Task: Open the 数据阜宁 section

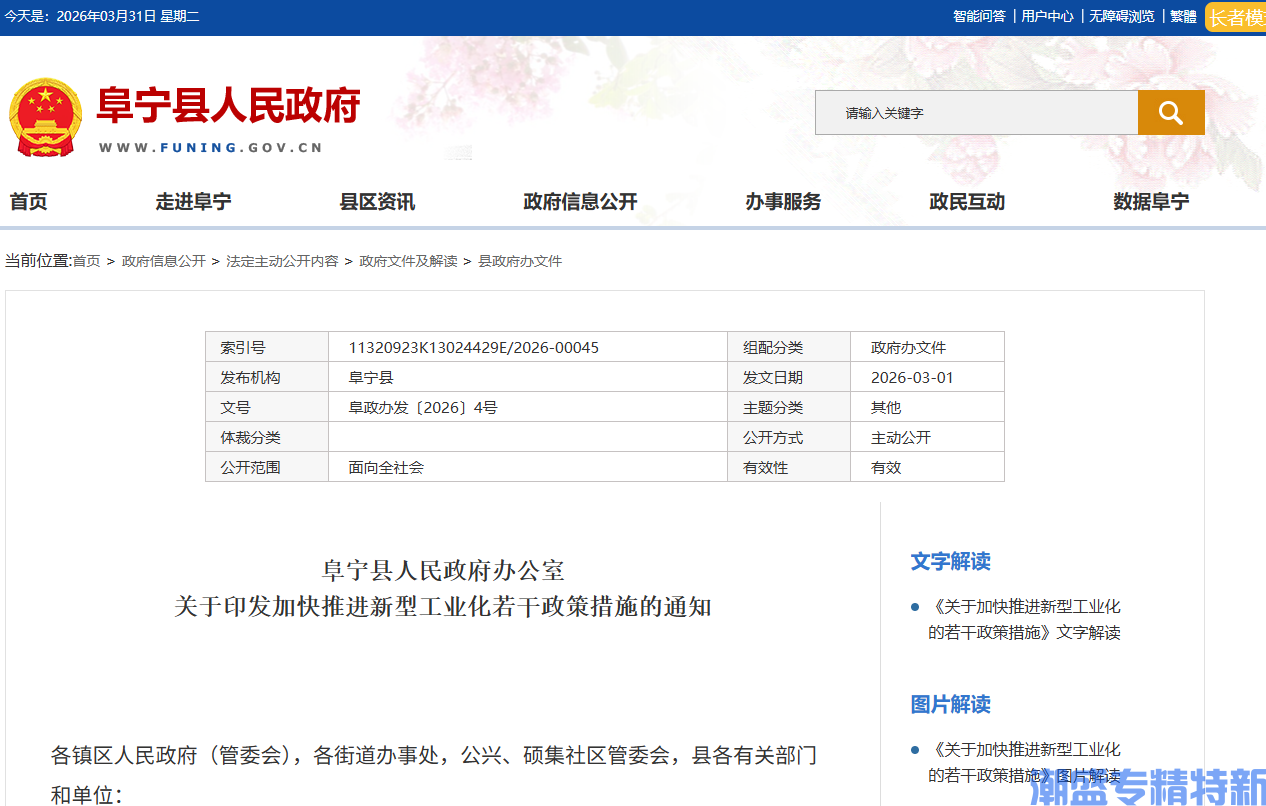Action: 1150,202
